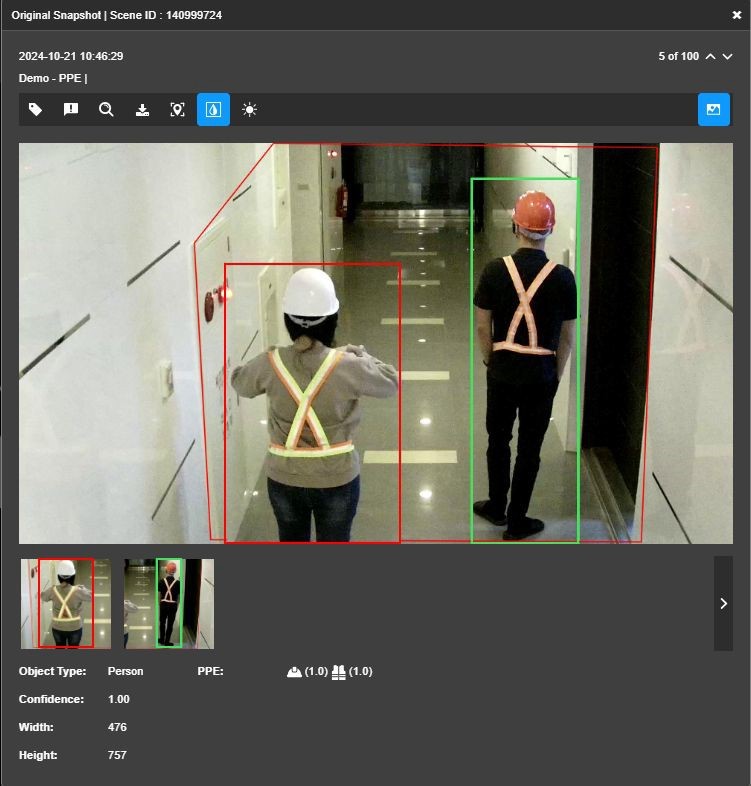
Task: Click the 'Person' object type value
Action: click(125, 671)
